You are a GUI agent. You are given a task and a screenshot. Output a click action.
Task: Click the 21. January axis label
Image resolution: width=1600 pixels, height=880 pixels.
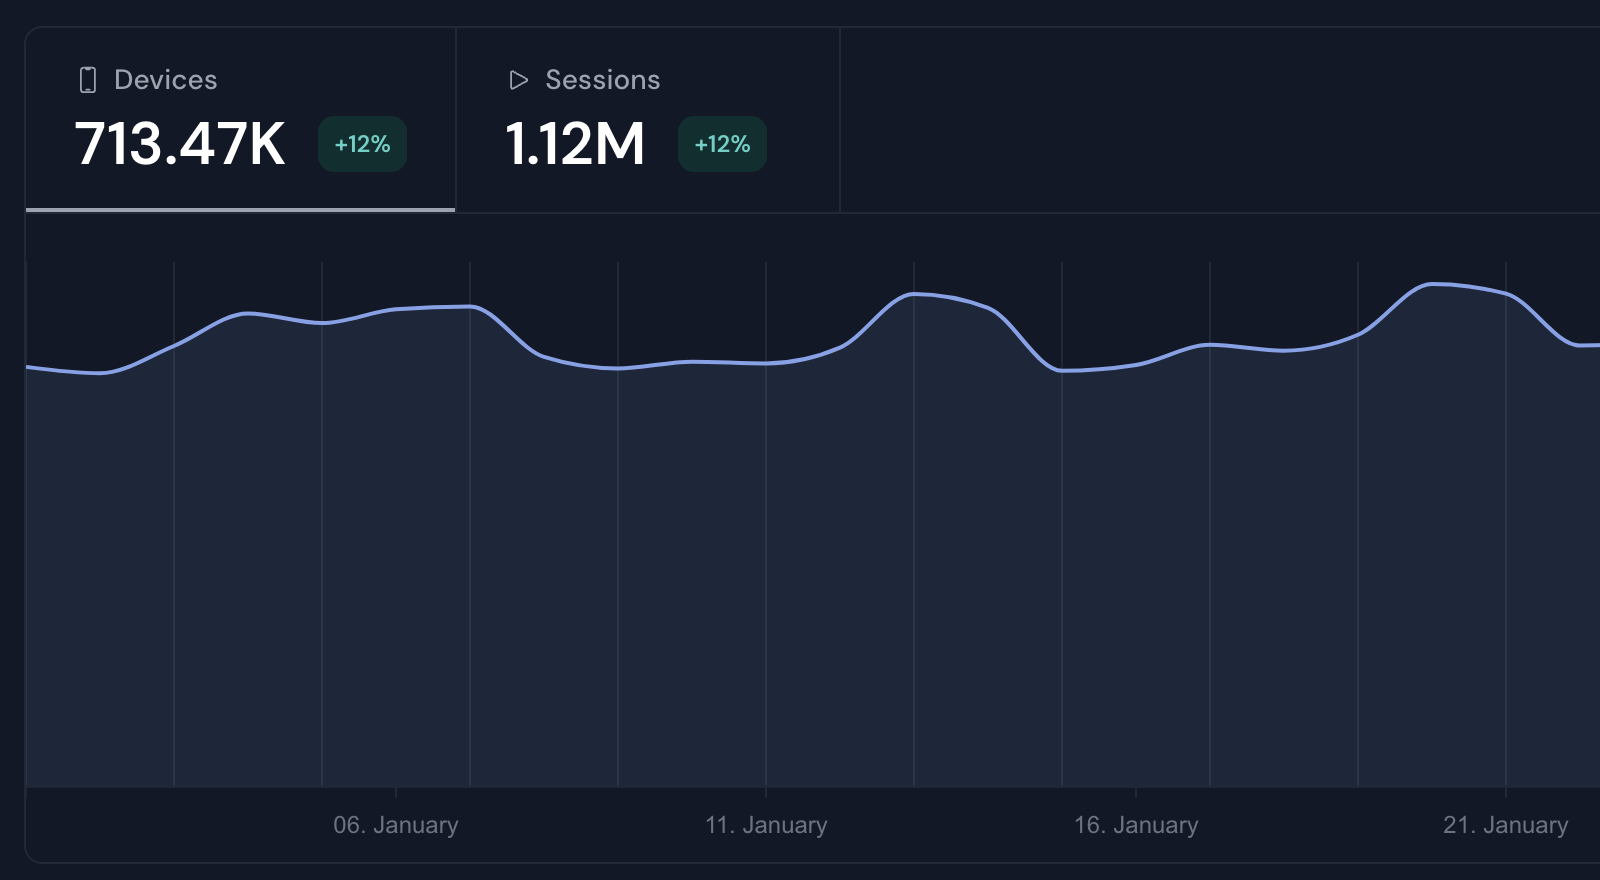click(1506, 825)
